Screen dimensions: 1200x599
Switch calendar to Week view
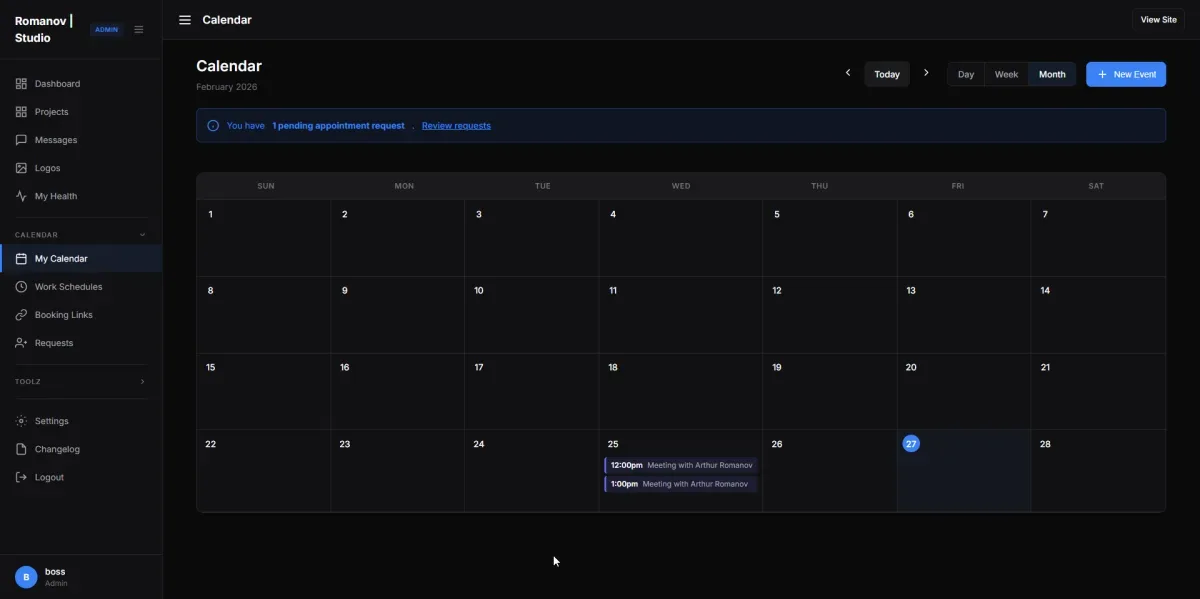(x=1006, y=74)
